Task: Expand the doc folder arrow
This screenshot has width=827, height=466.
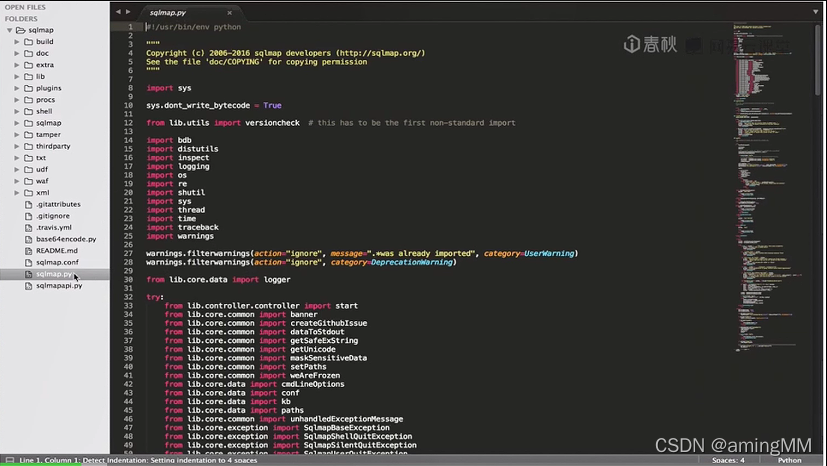Action: point(17,53)
